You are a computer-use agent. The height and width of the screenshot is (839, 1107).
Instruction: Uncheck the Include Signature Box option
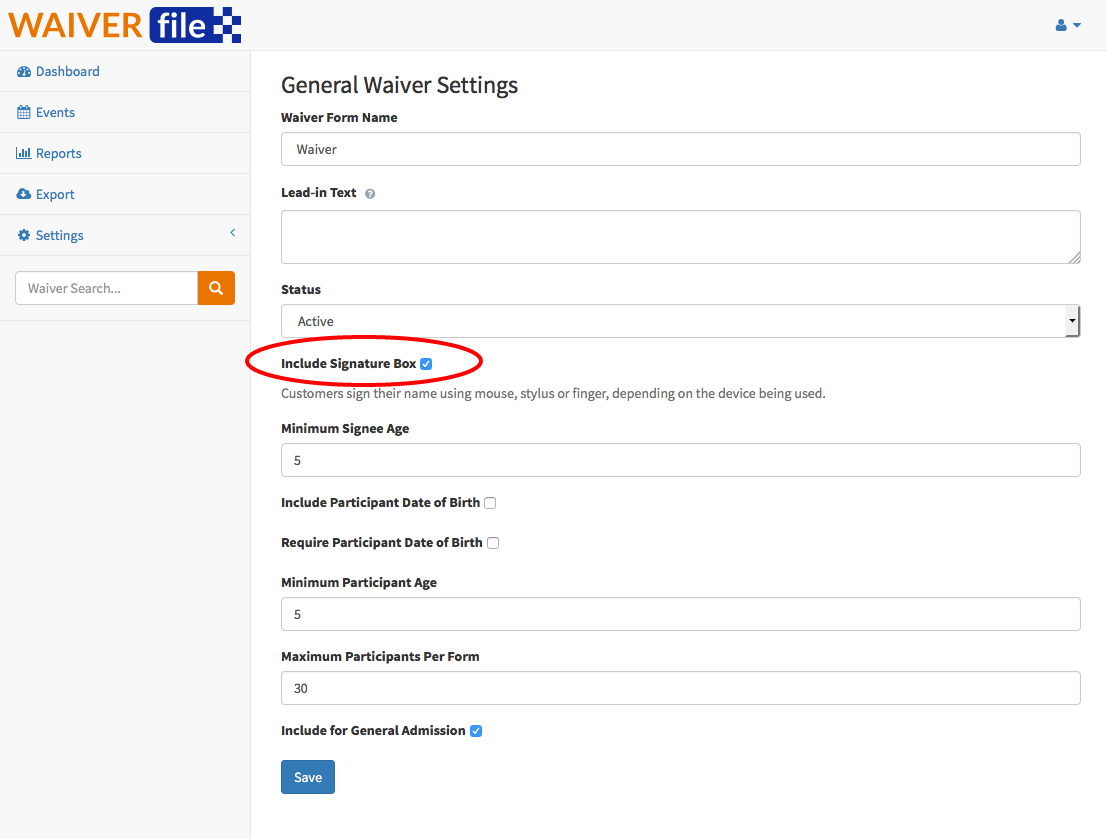pos(427,363)
